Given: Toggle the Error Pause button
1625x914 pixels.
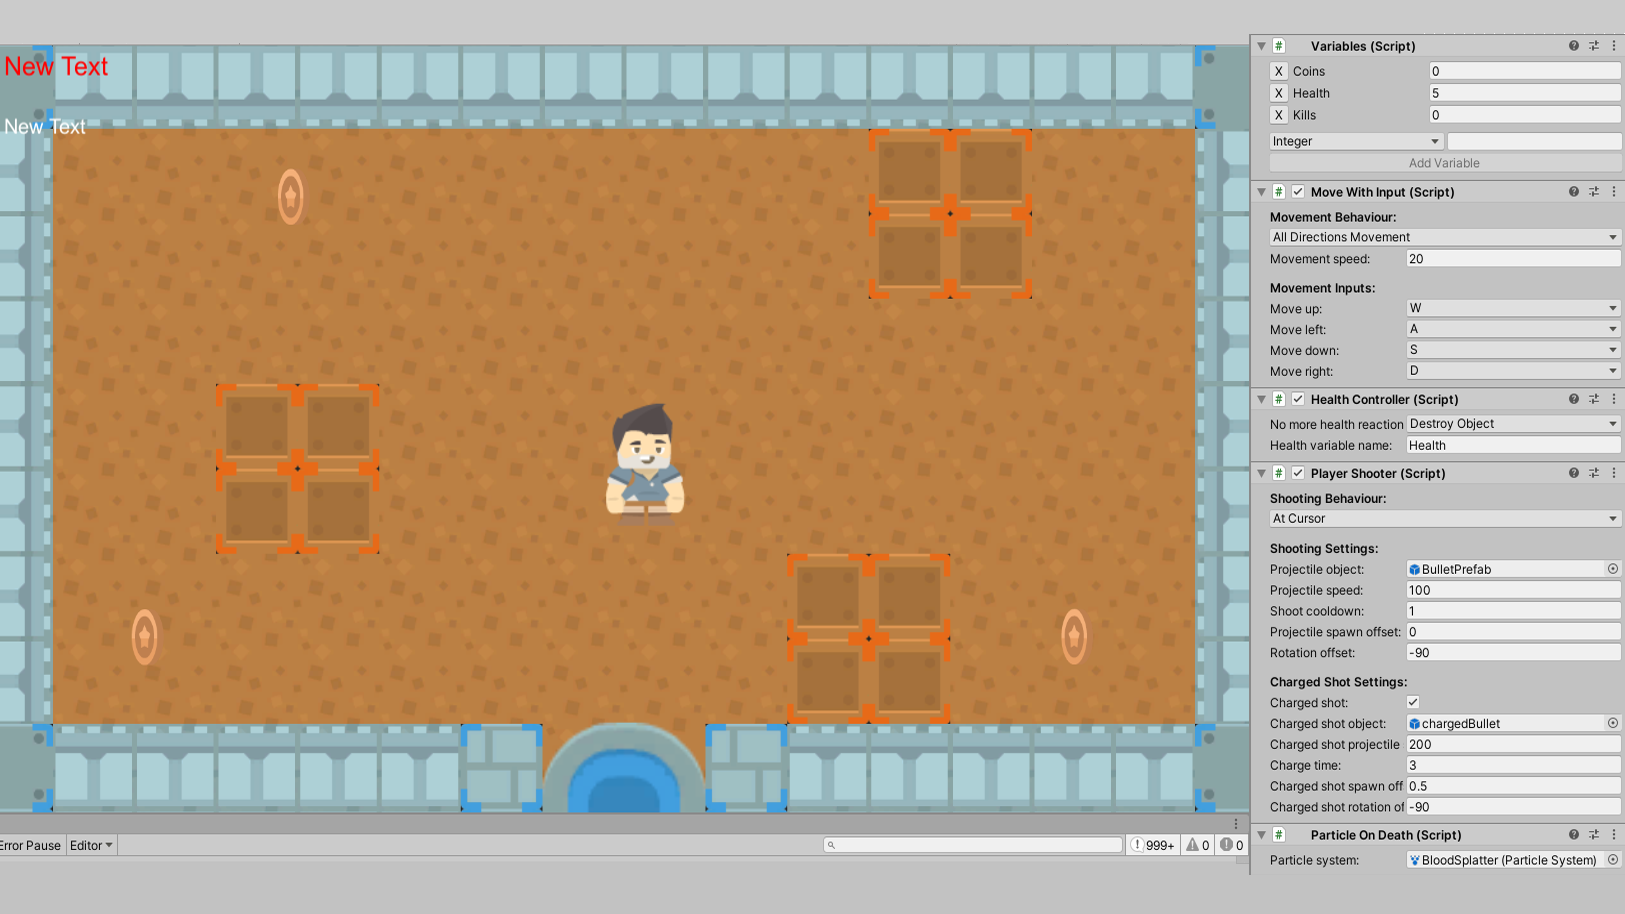Looking at the screenshot, I should (30, 845).
